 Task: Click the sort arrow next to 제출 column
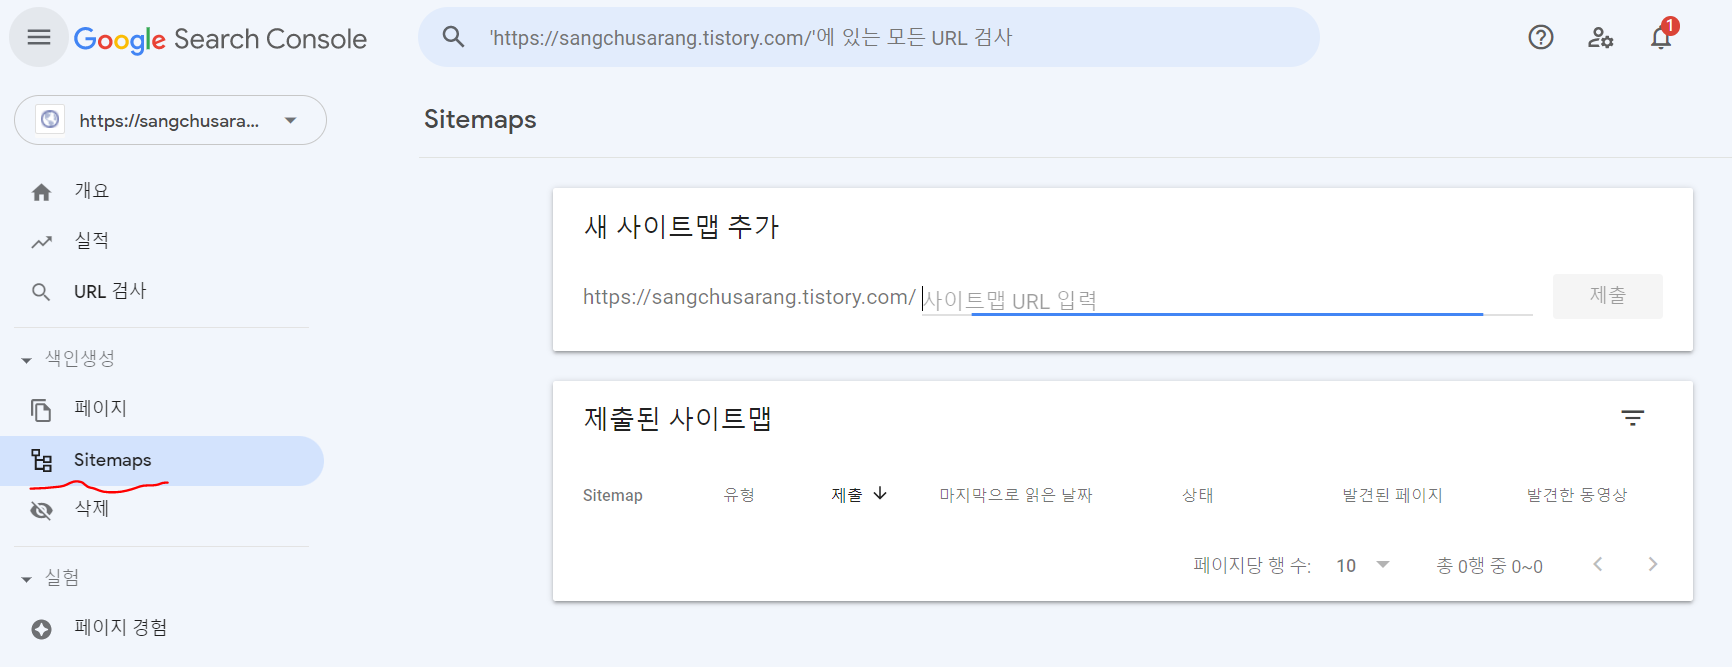[880, 493]
